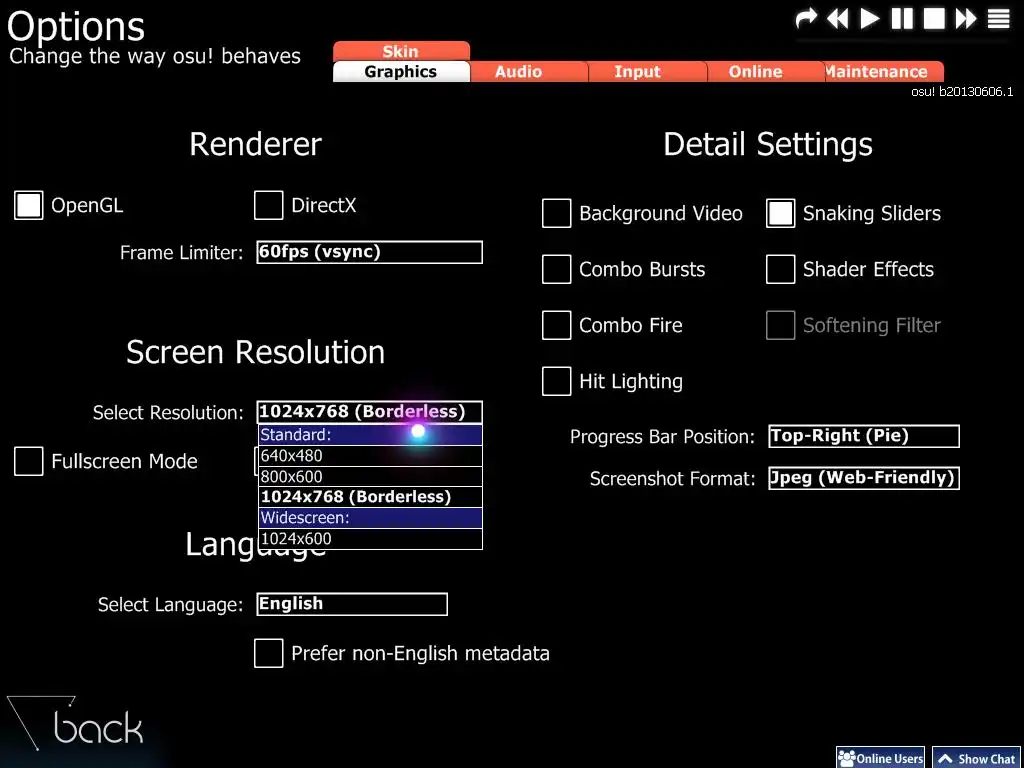Enable Combo Fire checkbox
The width and height of the screenshot is (1024, 768).
pyautogui.click(x=556, y=325)
